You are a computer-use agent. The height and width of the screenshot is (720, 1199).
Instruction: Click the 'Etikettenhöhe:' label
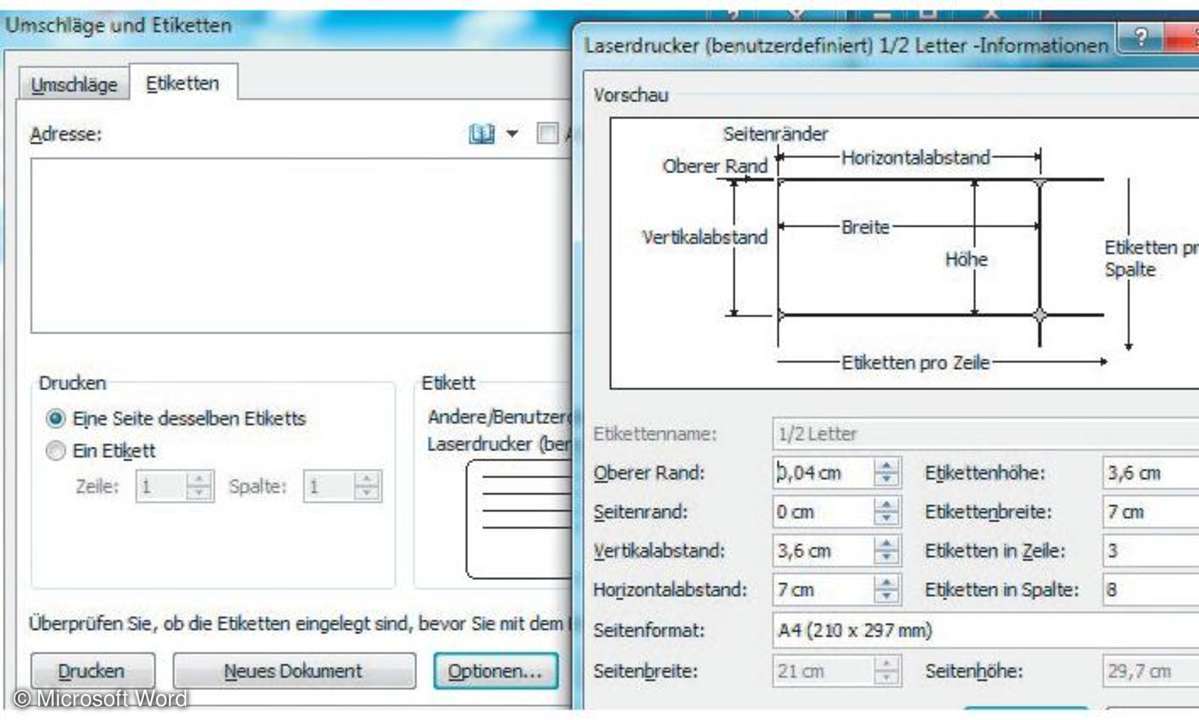point(986,473)
